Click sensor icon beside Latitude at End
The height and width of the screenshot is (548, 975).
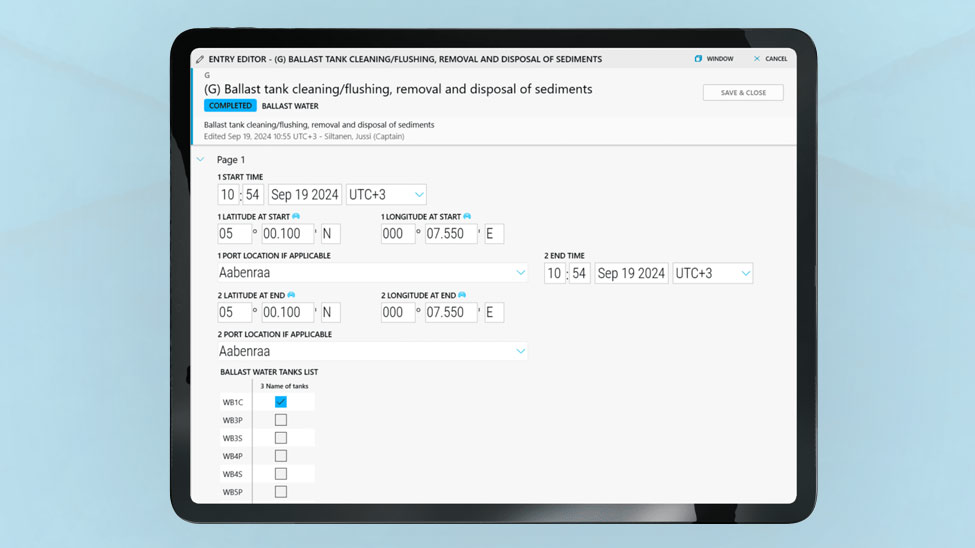click(x=291, y=295)
